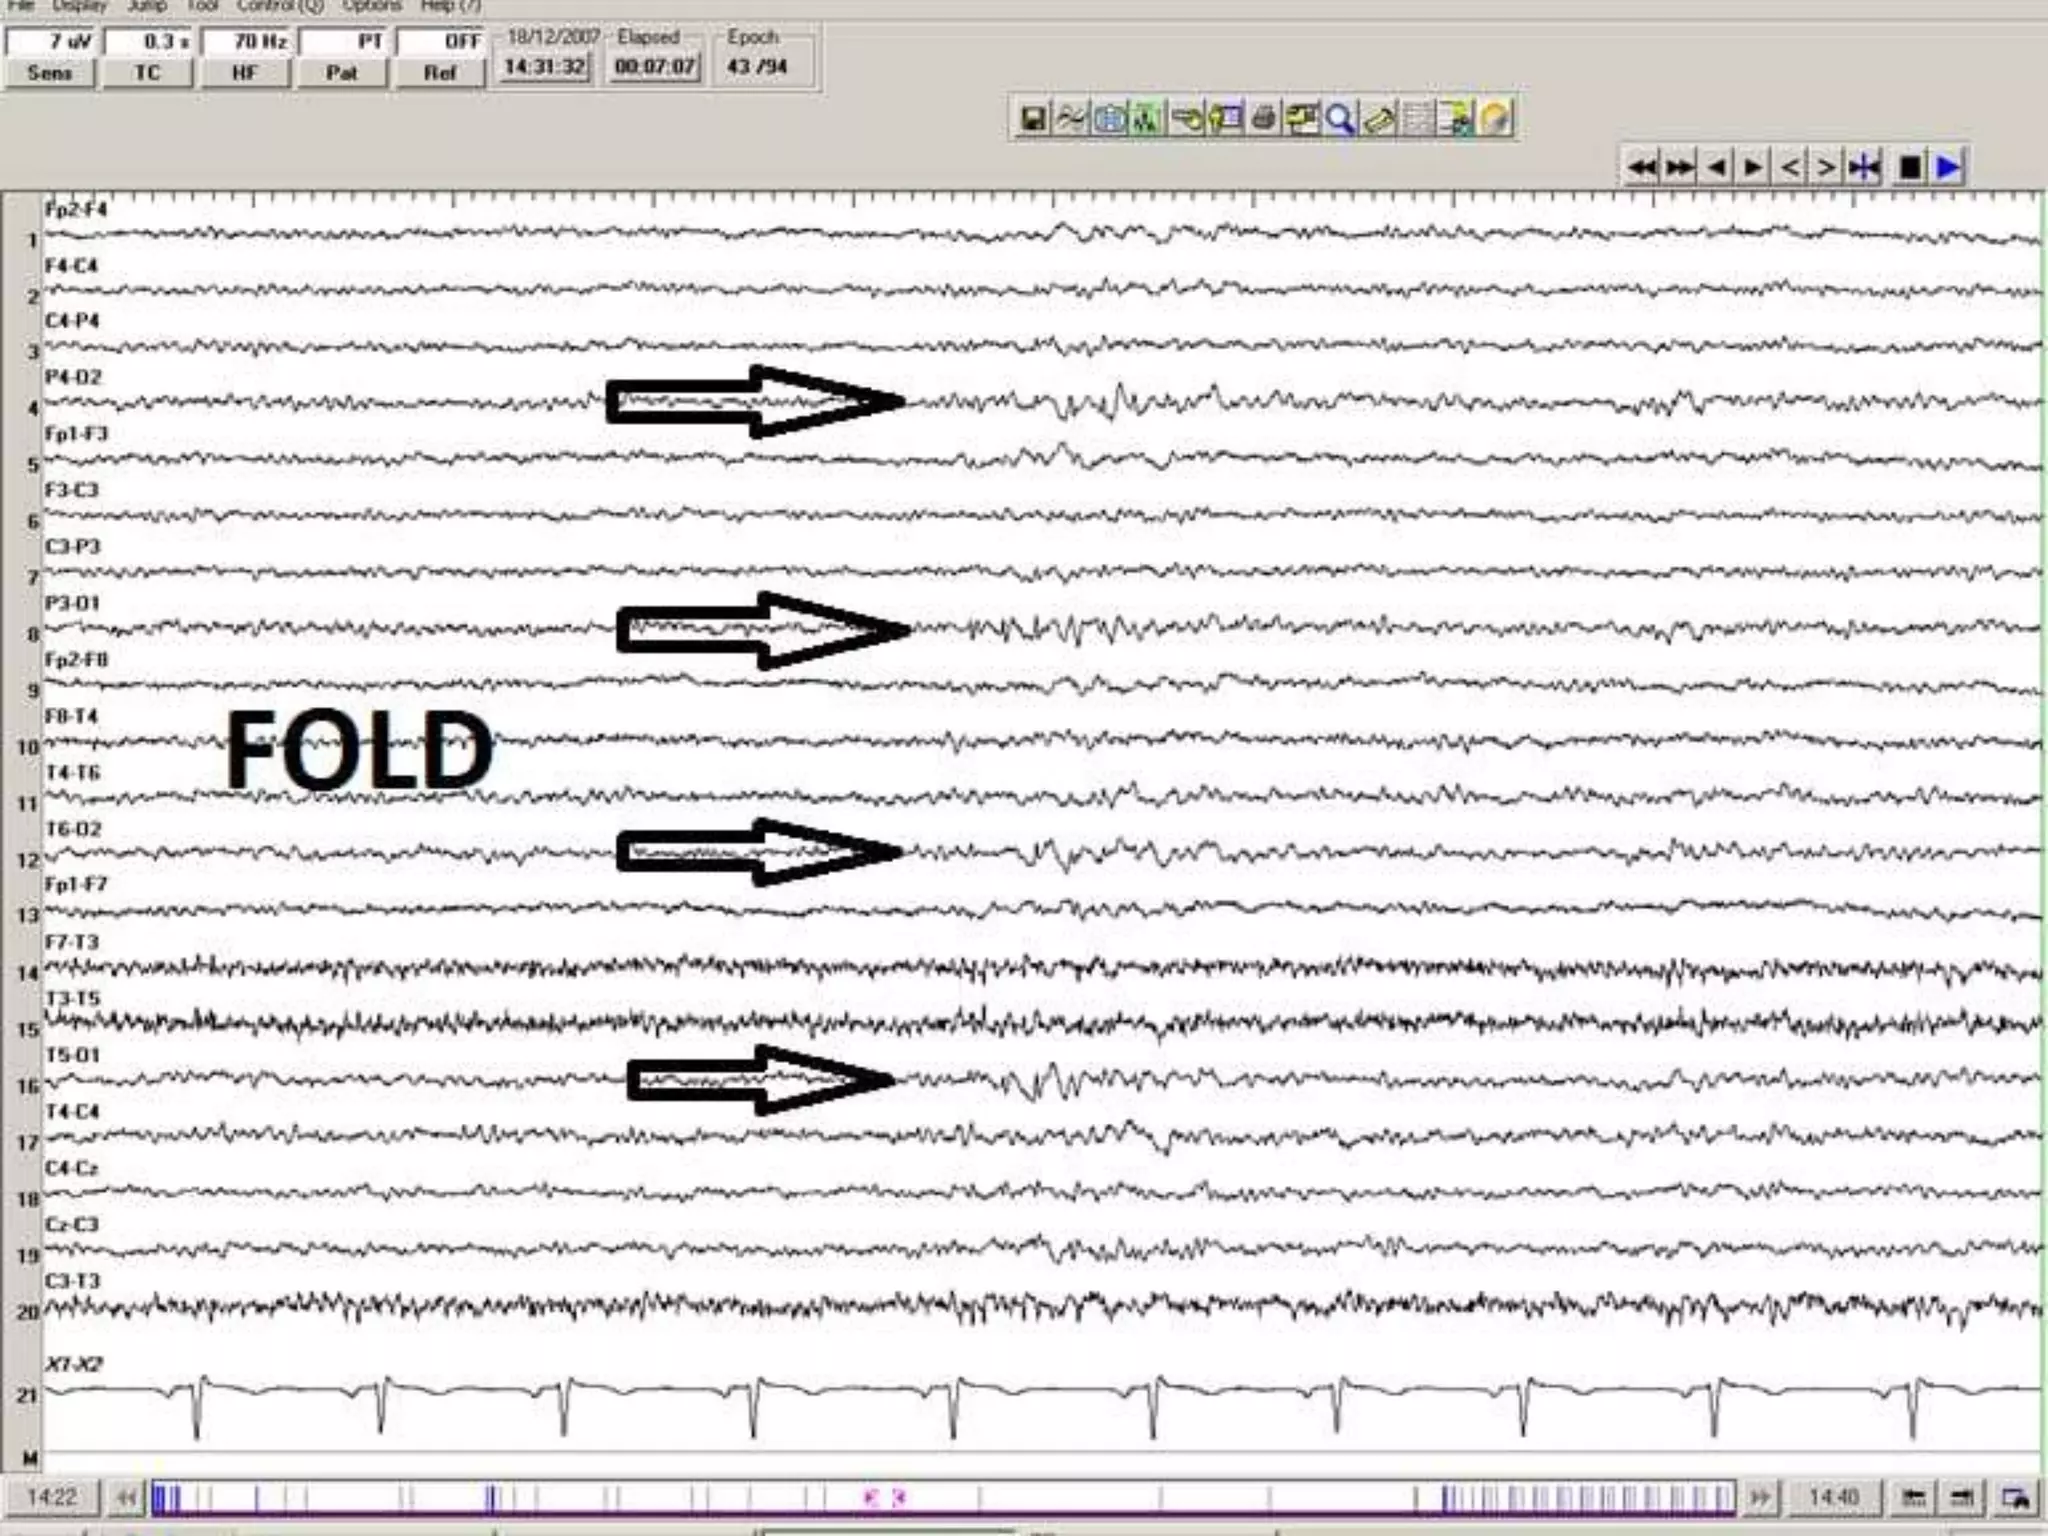Click the timeline skip-forward button near 14:48
This screenshot has width=2048, height=1536.
point(1760,1497)
